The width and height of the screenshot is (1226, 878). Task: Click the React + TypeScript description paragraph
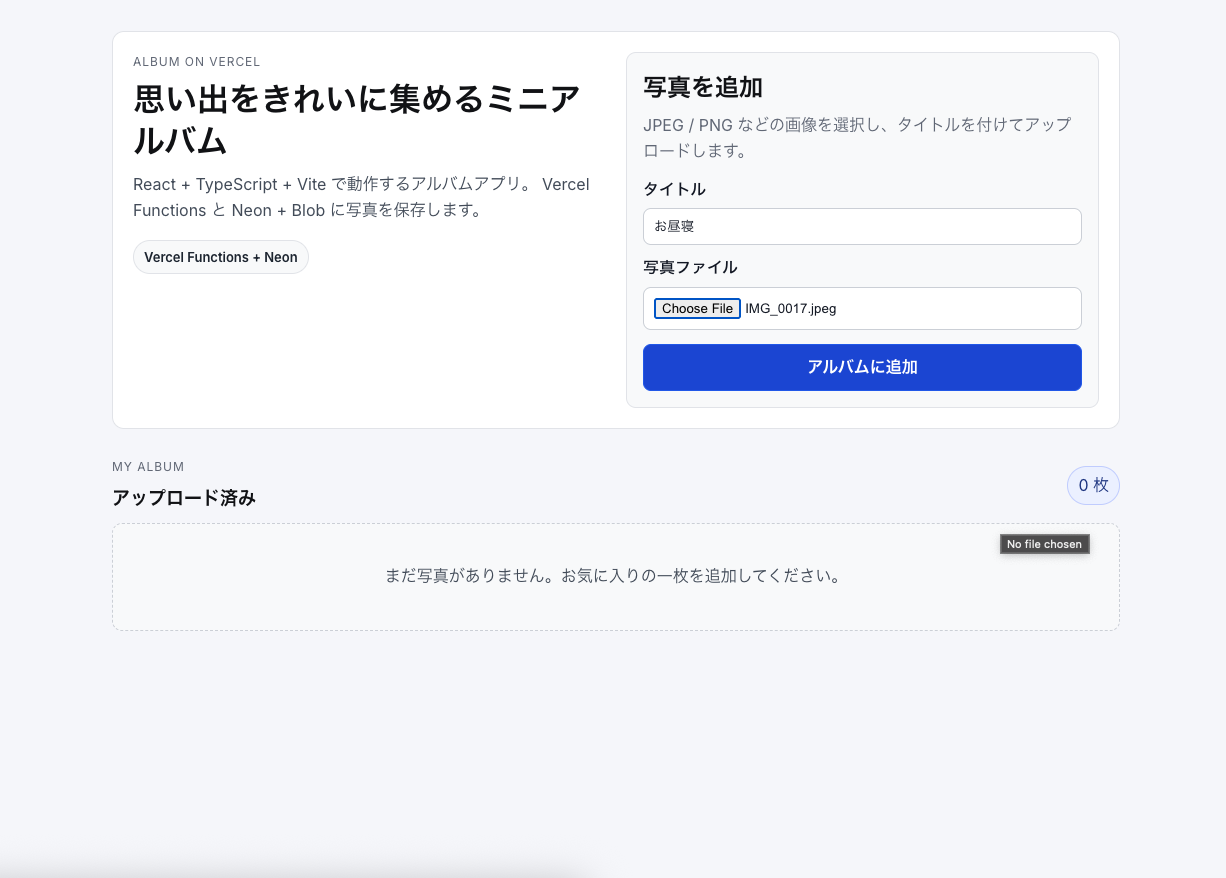pyautogui.click(x=361, y=197)
